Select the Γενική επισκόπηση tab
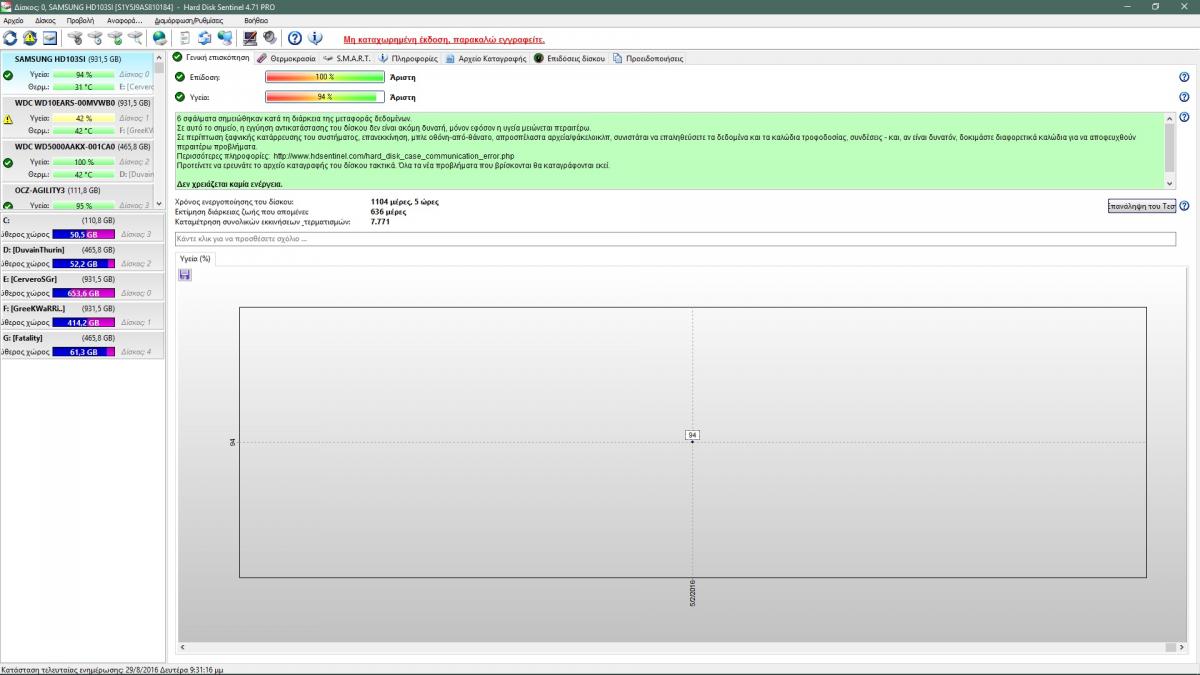 click(211, 58)
